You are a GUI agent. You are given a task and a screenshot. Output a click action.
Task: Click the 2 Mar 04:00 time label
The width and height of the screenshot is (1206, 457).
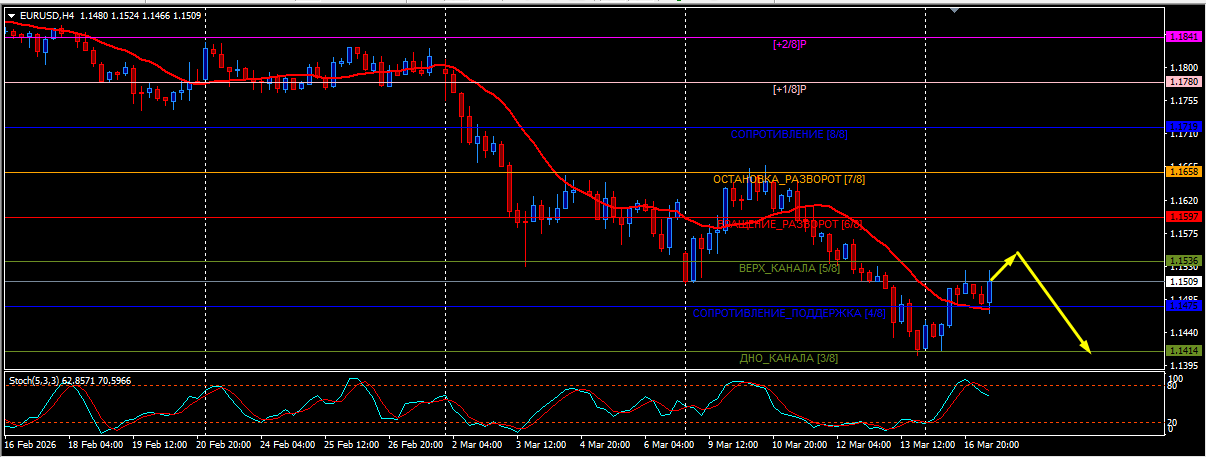pyautogui.click(x=475, y=443)
